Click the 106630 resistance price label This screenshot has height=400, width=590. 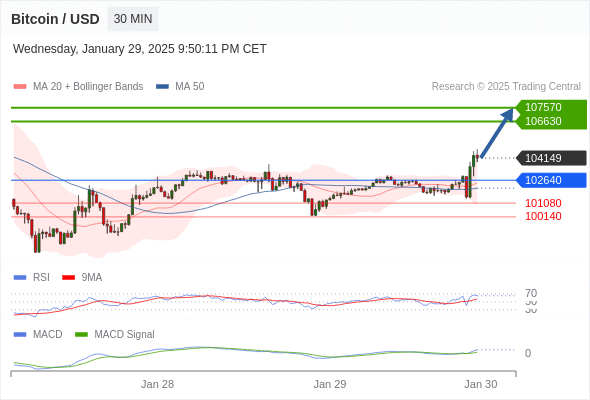point(543,121)
